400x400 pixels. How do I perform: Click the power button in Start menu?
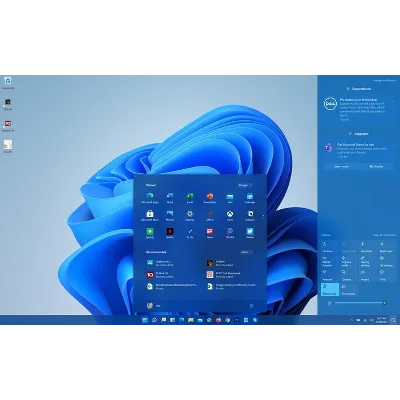coord(252,306)
